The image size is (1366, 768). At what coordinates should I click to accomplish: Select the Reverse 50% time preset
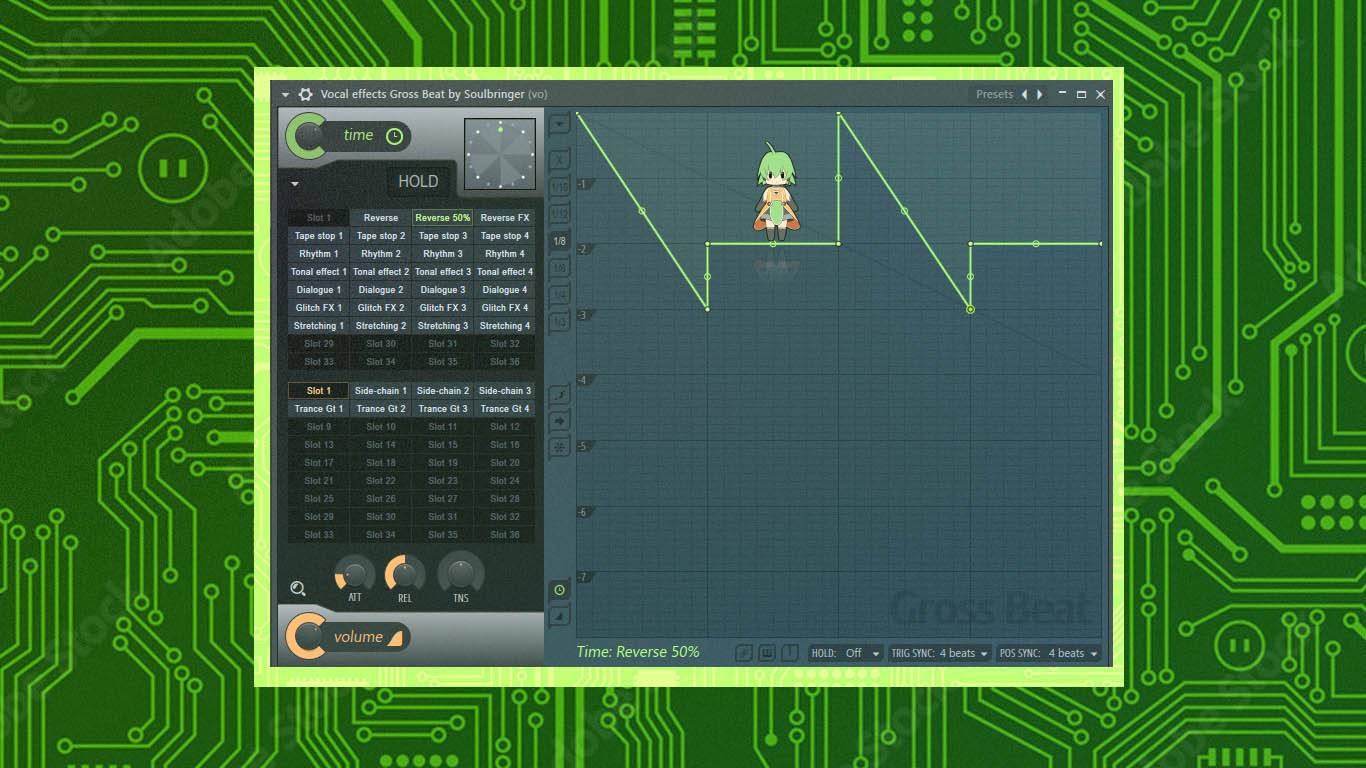pyautogui.click(x=443, y=218)
